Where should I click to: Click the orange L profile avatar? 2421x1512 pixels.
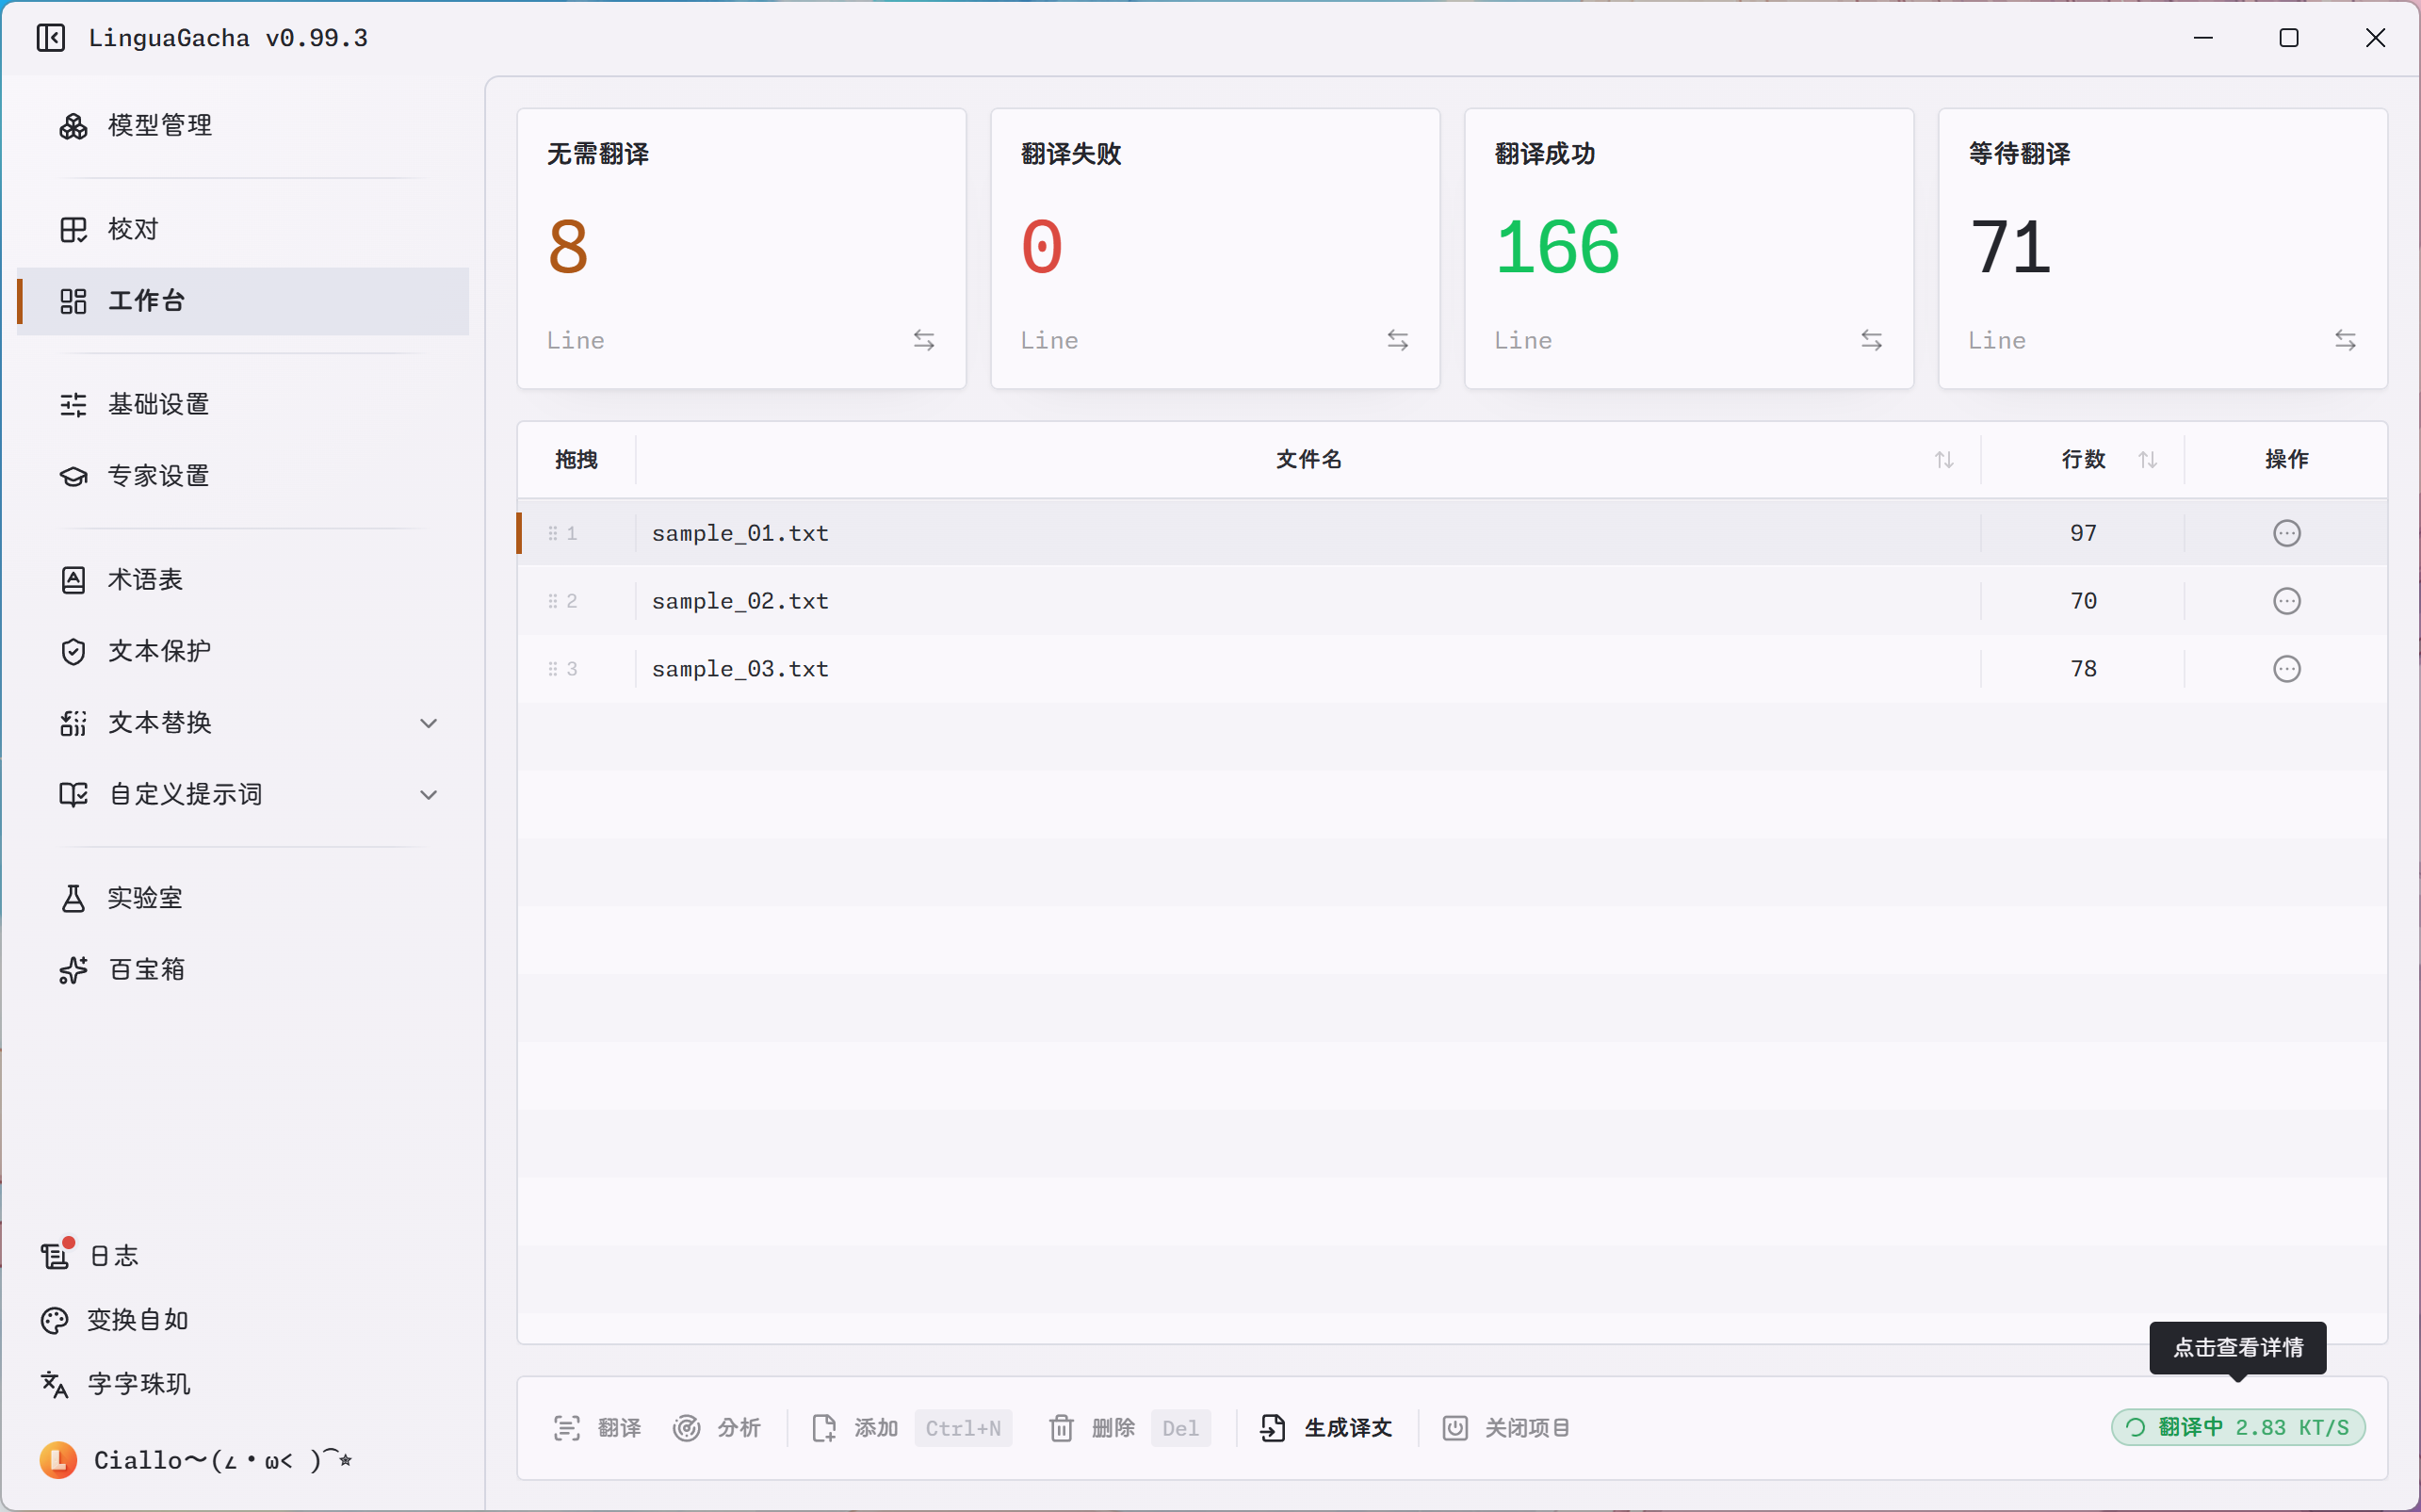[x=58, y=1460]
